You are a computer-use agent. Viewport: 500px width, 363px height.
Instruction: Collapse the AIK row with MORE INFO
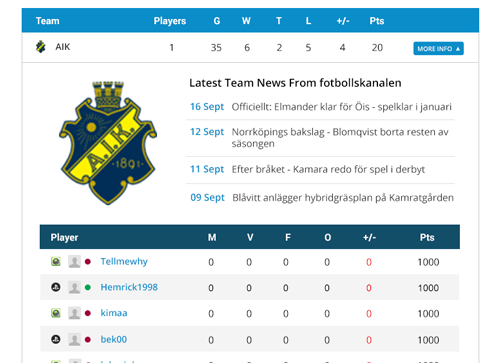coord(438,49)
